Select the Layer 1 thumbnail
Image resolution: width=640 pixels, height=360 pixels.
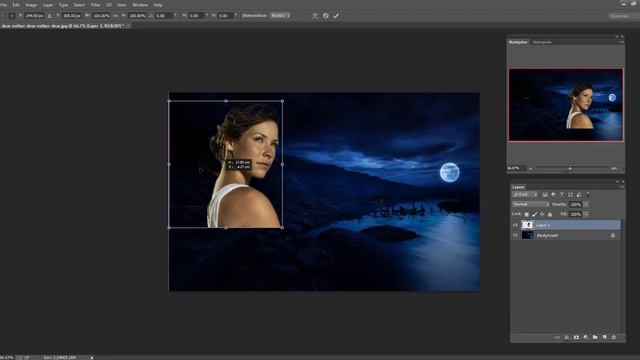[527, 225]
